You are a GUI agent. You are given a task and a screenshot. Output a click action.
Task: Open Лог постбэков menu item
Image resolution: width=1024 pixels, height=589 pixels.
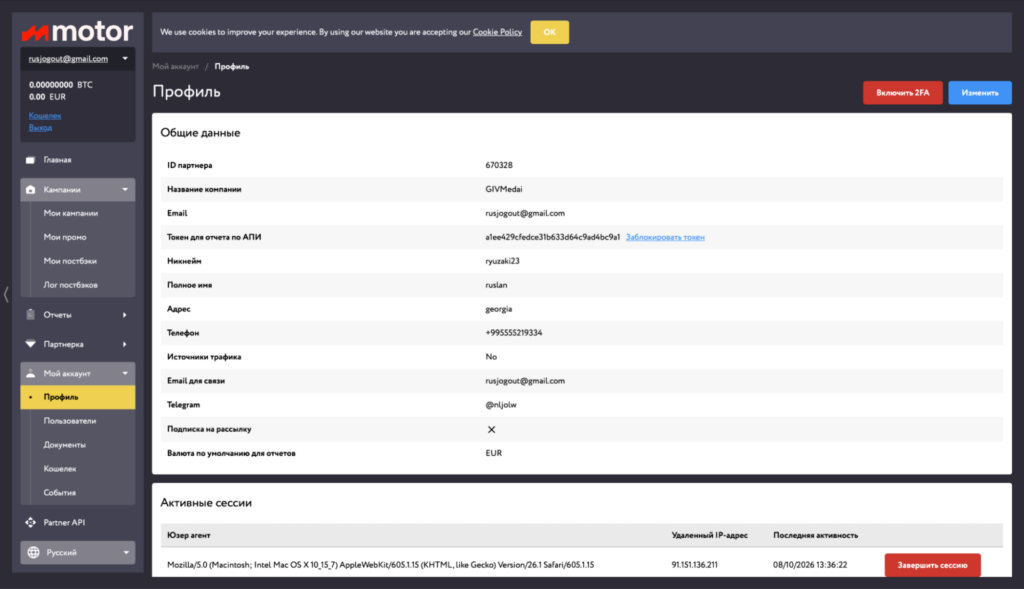71,285
